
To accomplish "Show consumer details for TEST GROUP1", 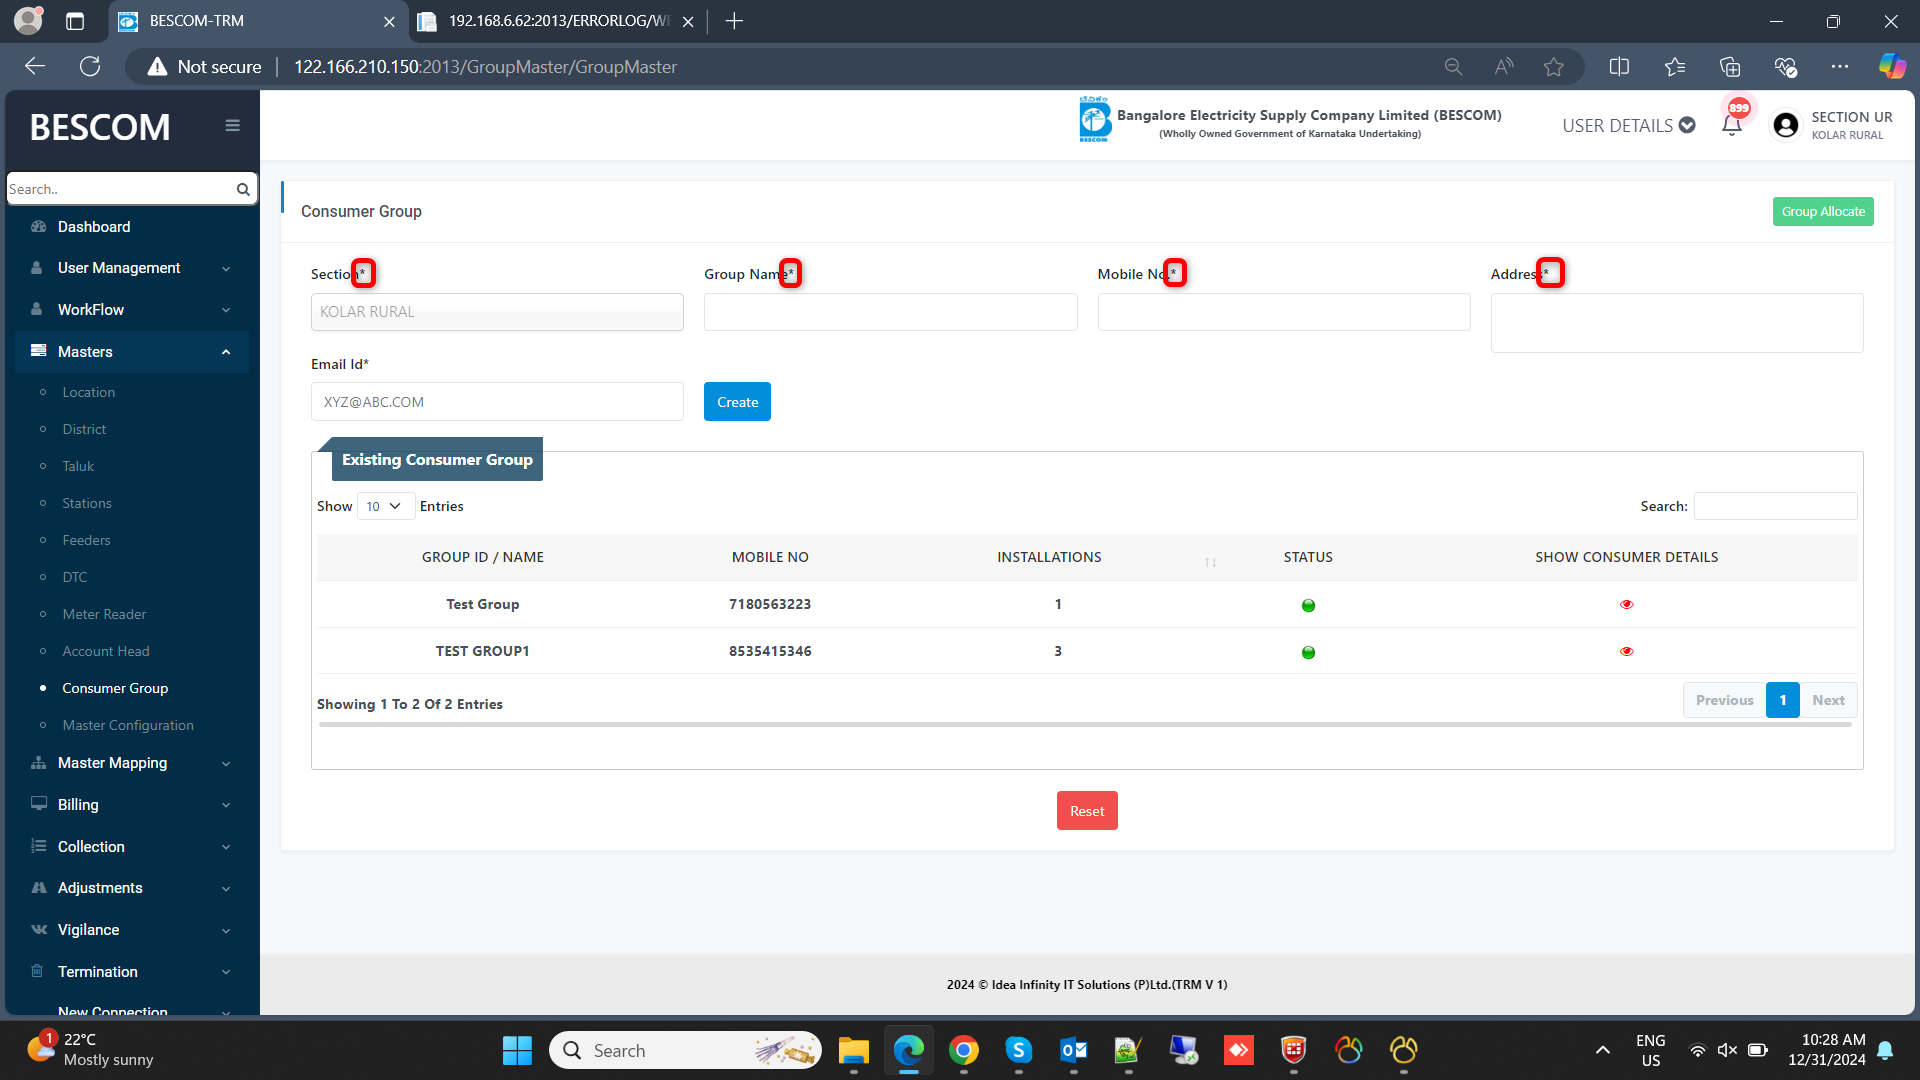I will click(x=1626, y=652).
